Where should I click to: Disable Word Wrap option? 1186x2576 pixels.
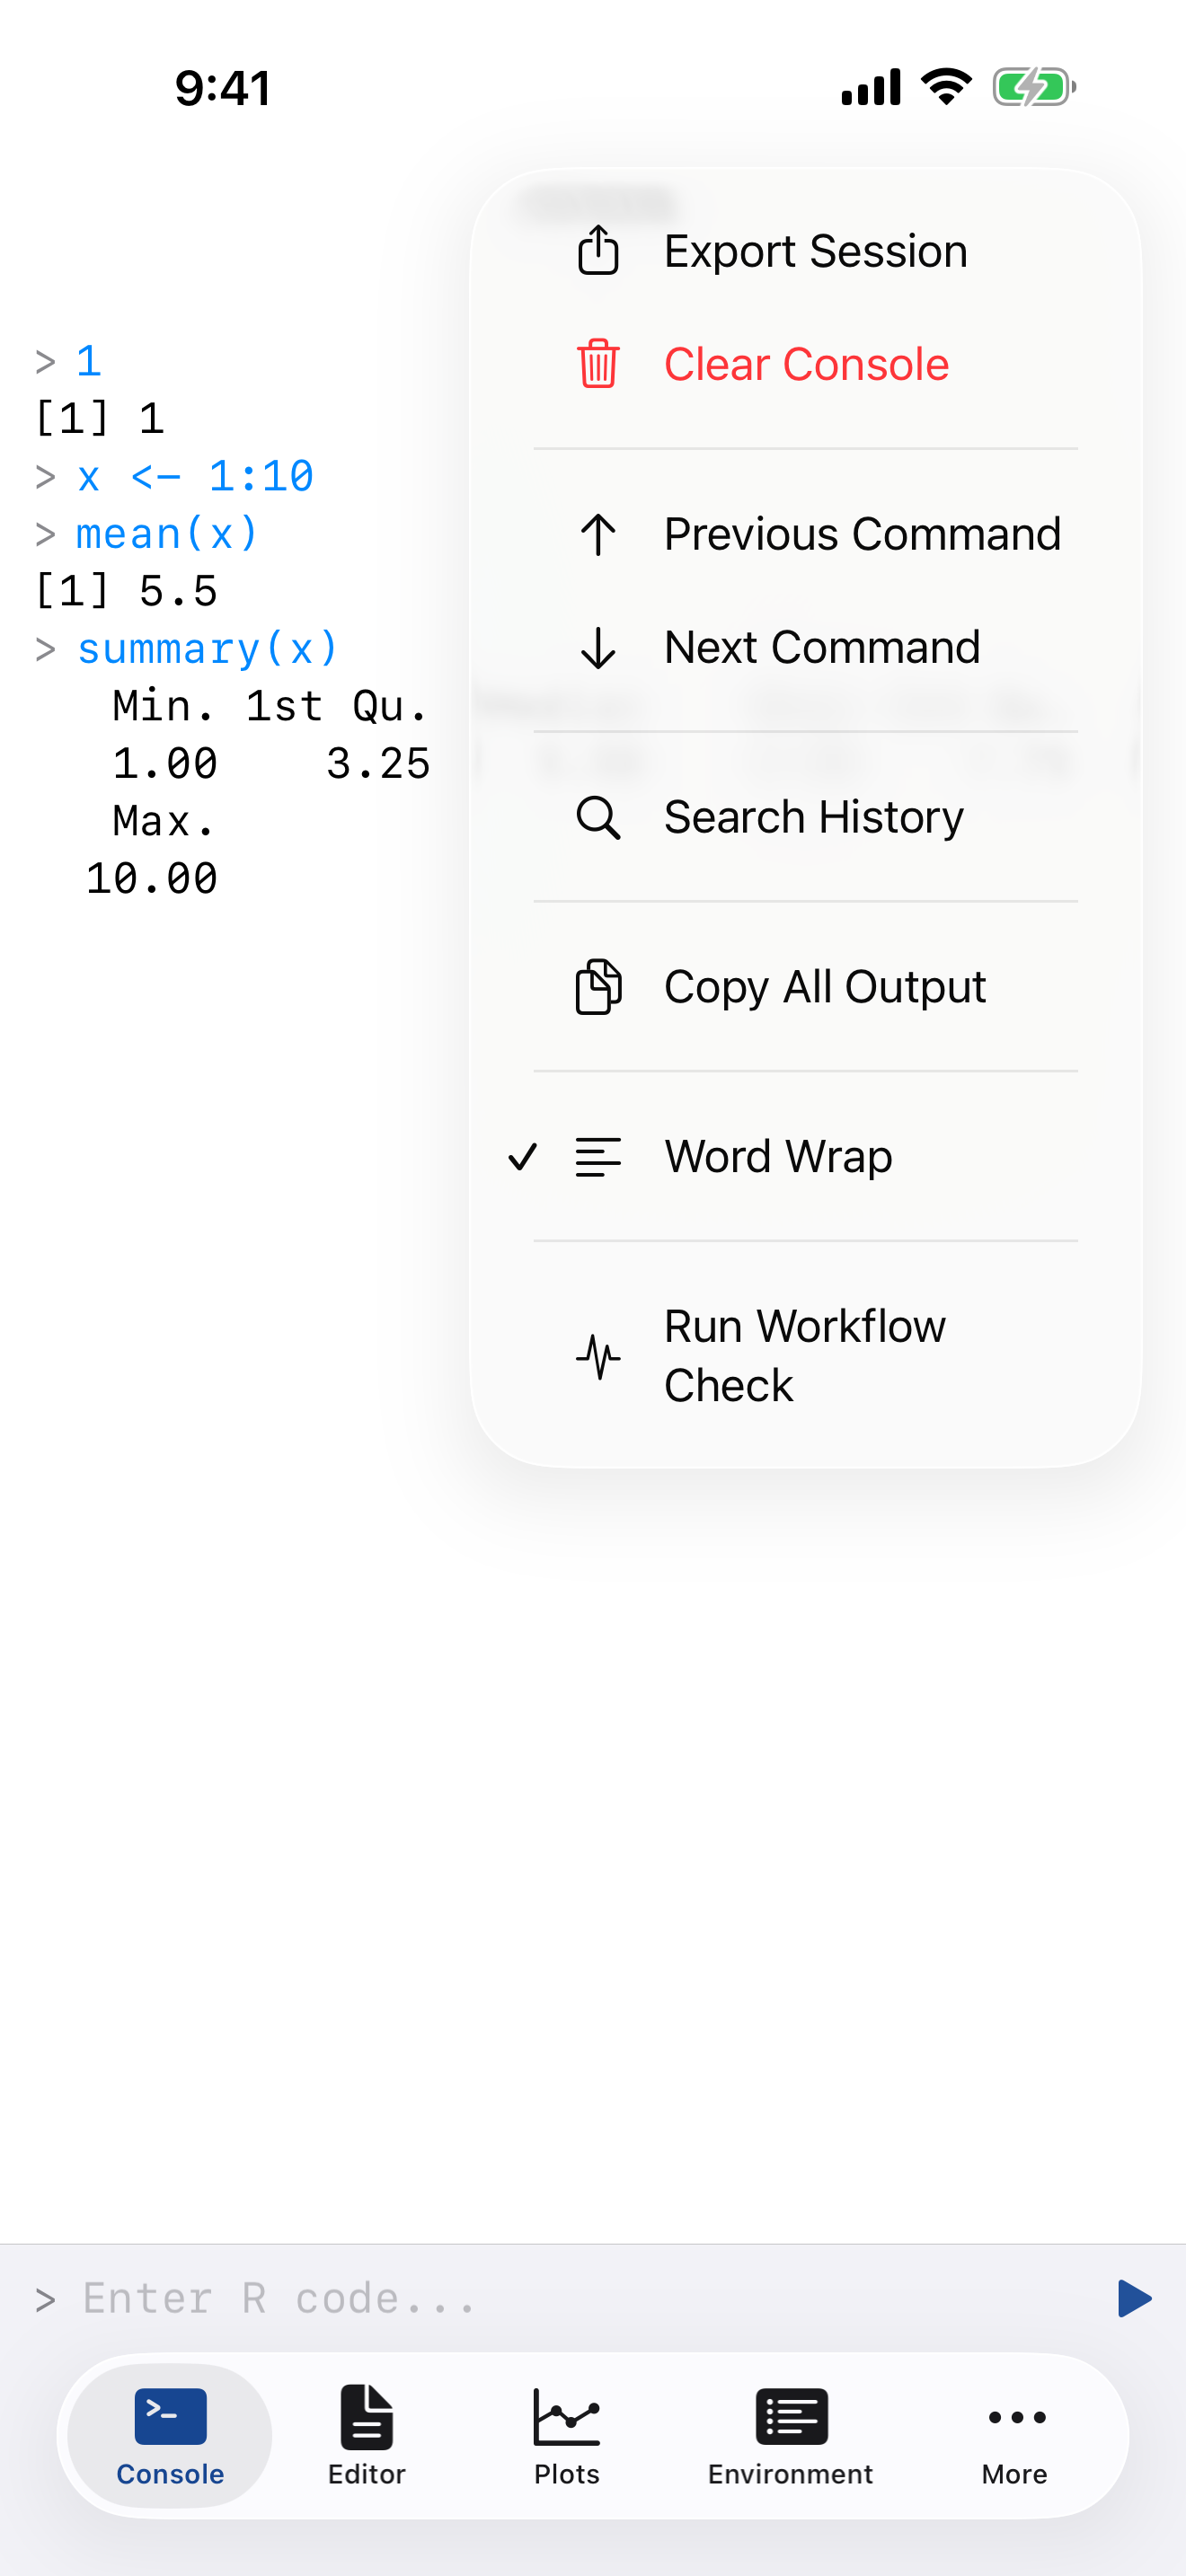point(778,1157)
